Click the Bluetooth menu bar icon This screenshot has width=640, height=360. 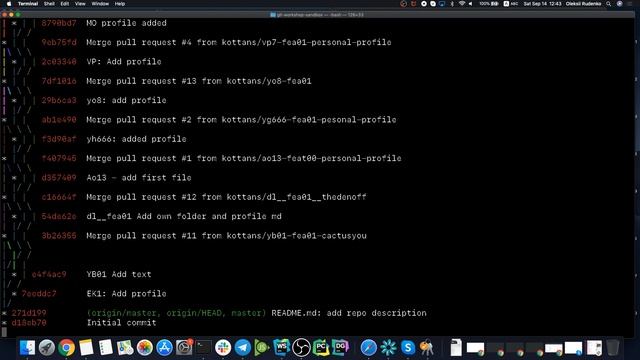click(452, 4)
